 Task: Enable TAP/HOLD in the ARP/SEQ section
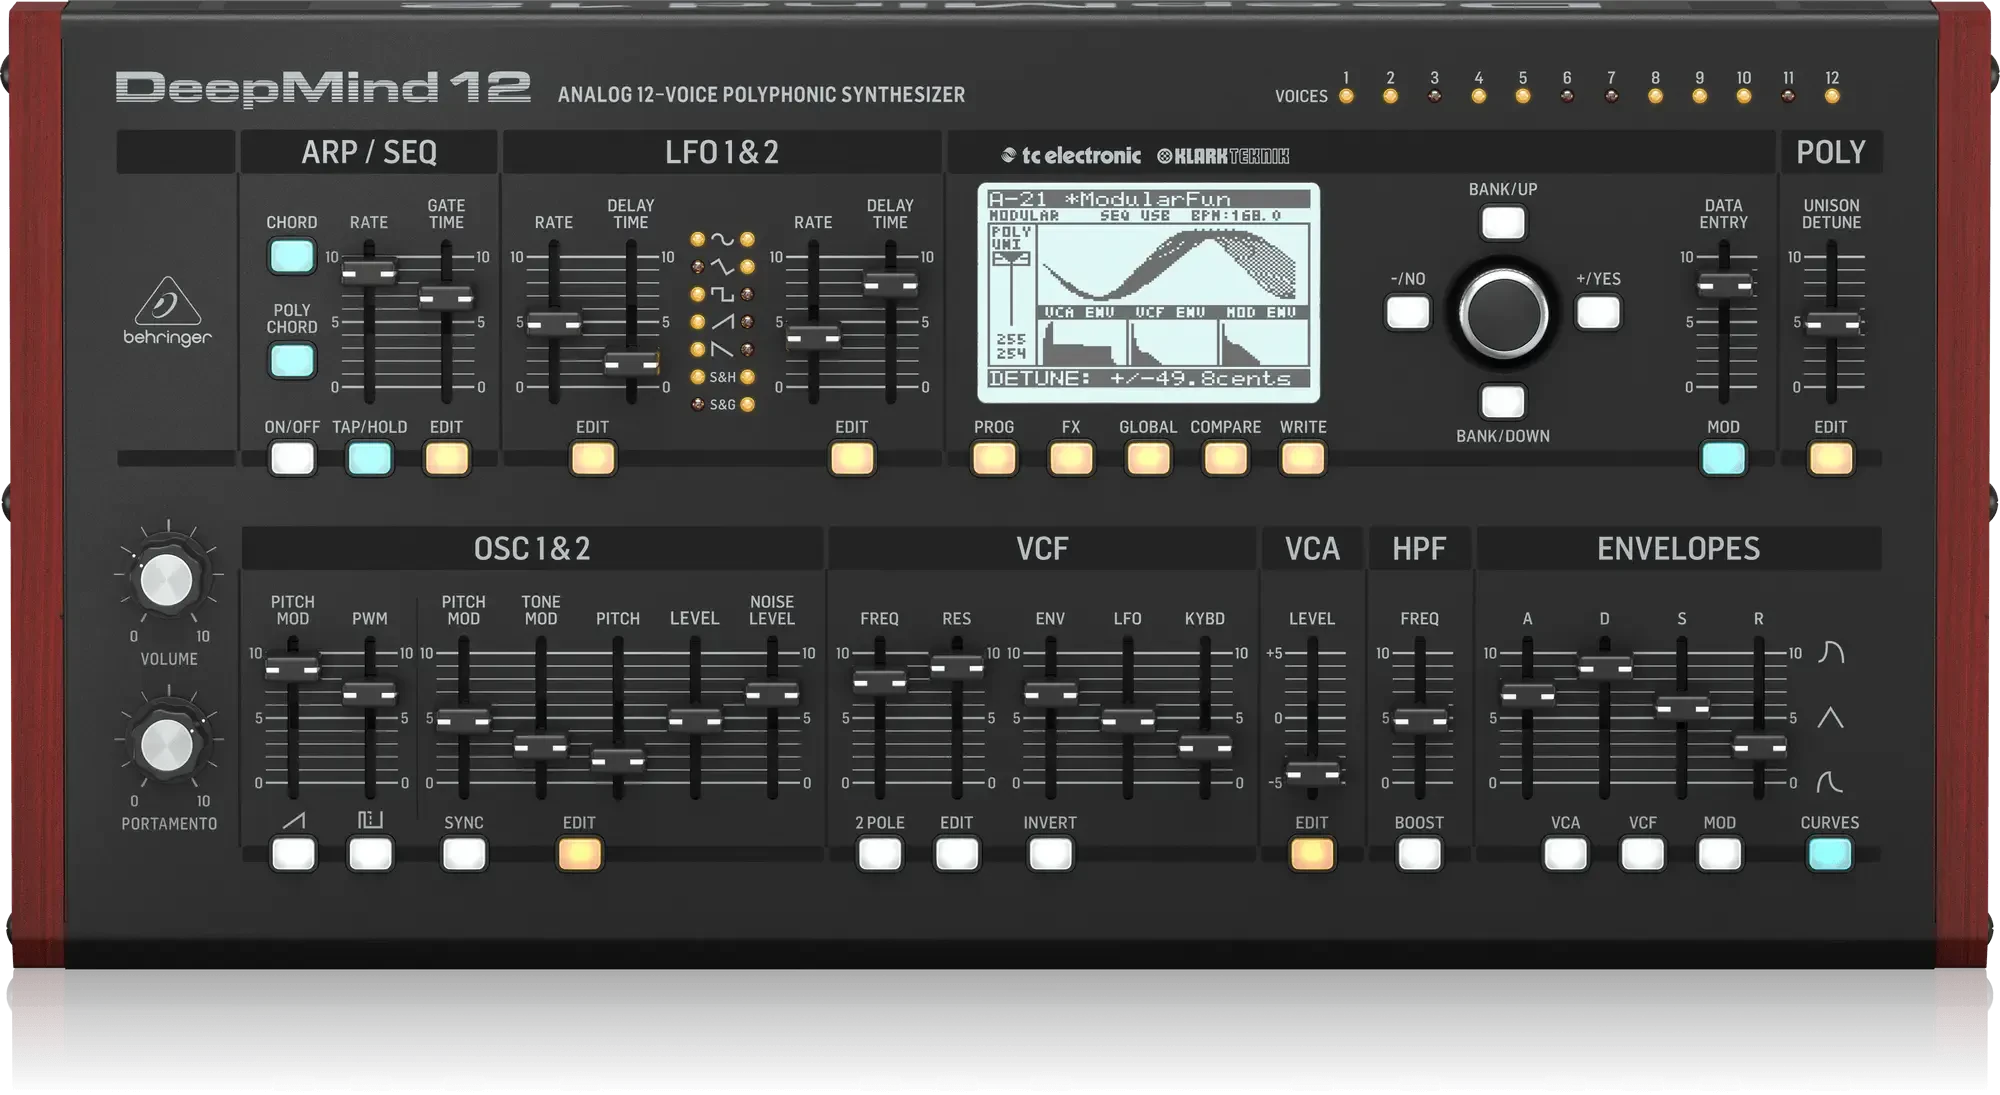[x=368, y=460]
